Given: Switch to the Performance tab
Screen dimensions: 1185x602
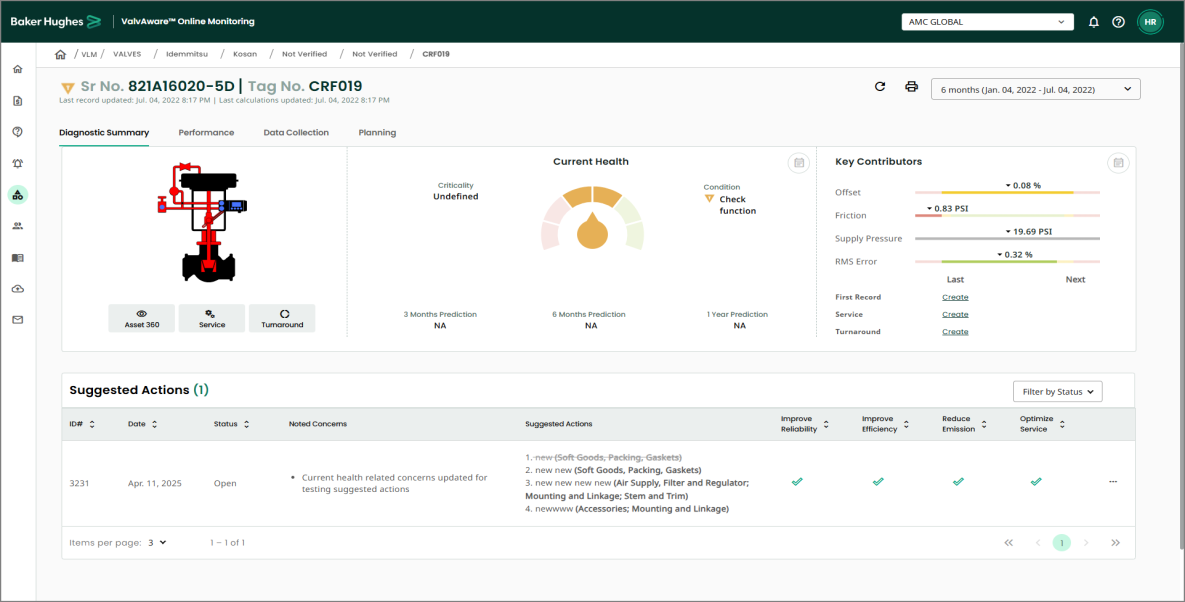Looking at the screenshot, I should coord(206,133).
